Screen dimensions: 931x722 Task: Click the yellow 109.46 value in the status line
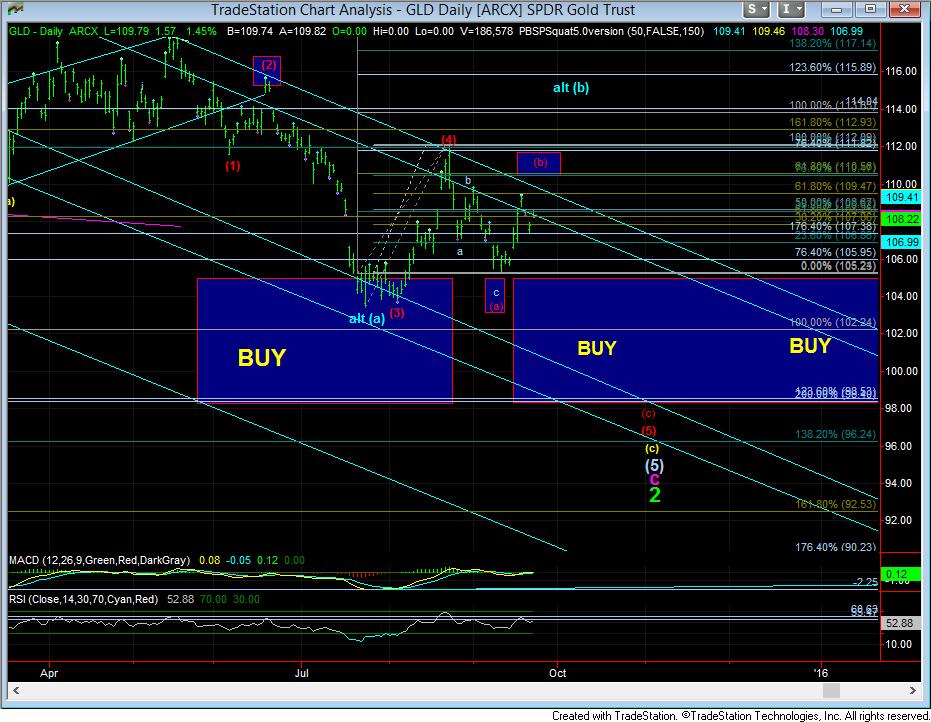(x=768, y=31)
